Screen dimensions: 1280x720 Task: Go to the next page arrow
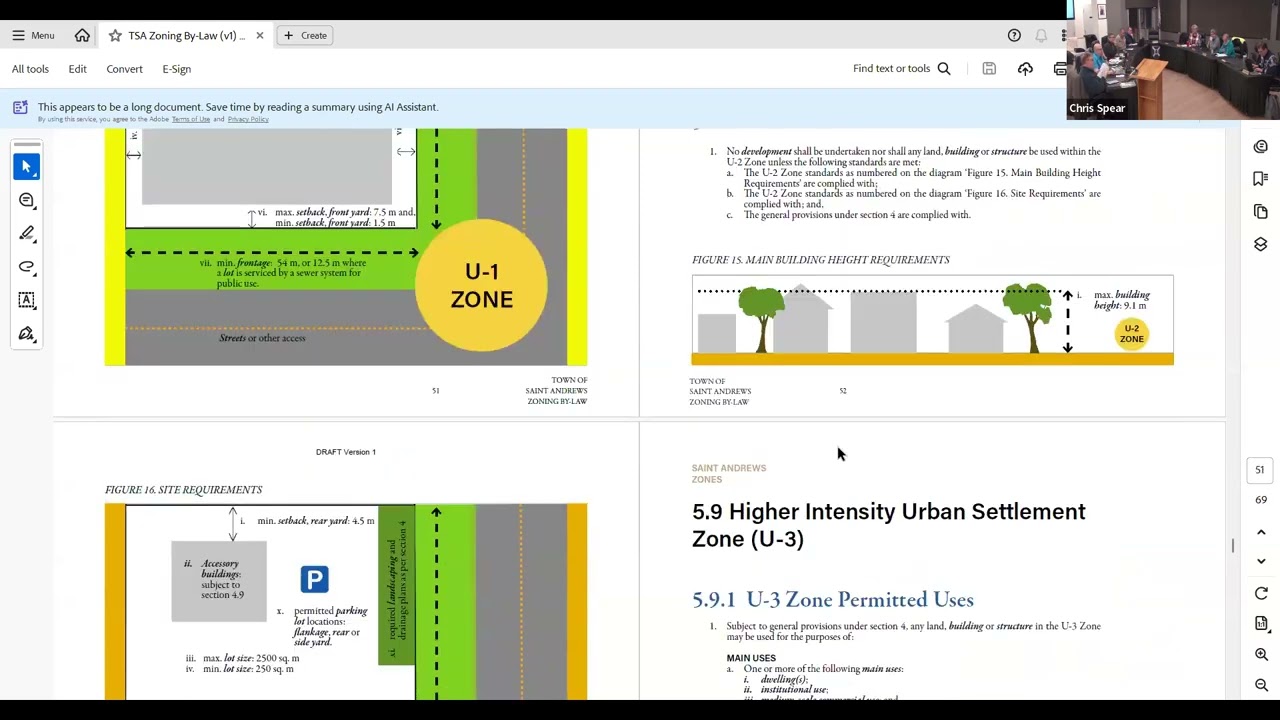(x=1261, y=561)
